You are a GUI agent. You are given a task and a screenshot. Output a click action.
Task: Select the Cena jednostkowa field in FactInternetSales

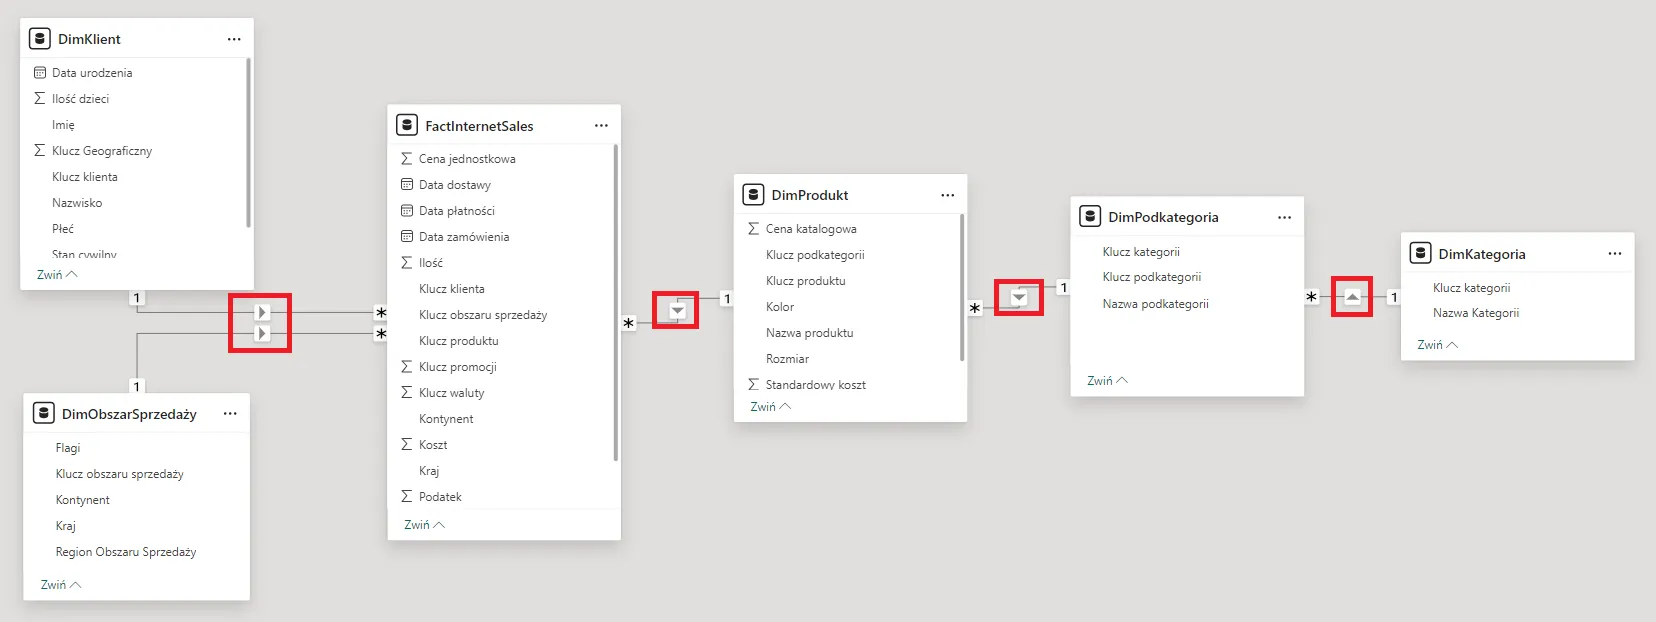click(467, 159)
